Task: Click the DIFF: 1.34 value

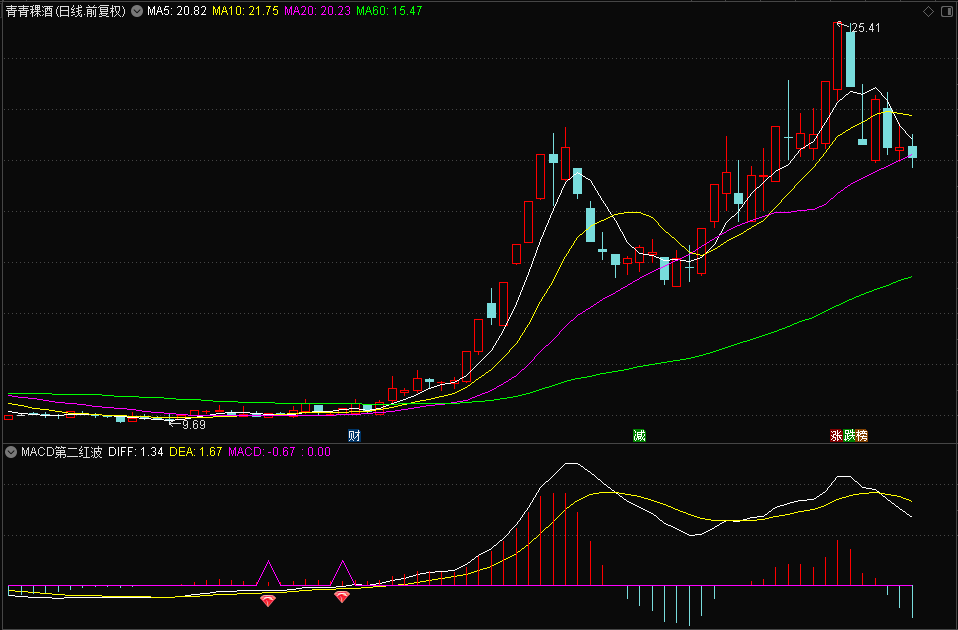Action: 136,452
